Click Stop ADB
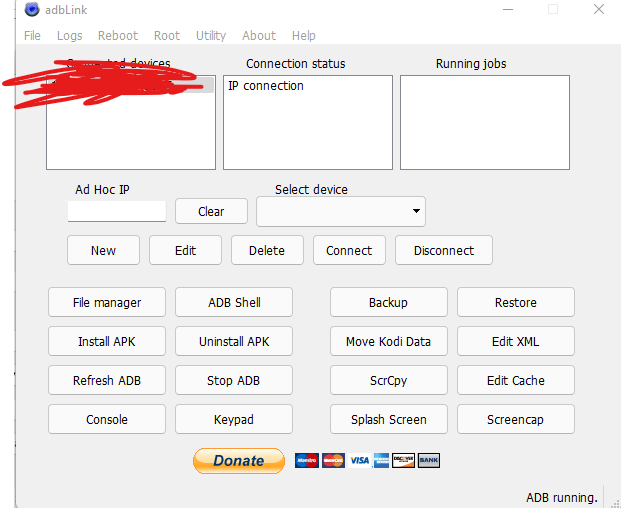Screen dimensions: 621x508 tap(234, 380)
